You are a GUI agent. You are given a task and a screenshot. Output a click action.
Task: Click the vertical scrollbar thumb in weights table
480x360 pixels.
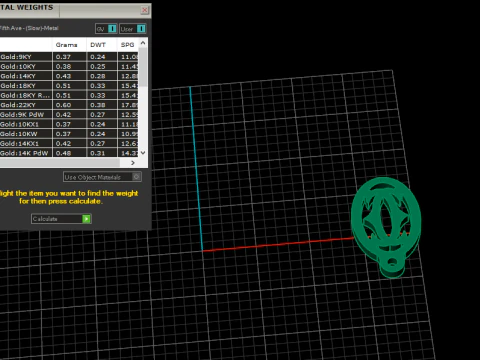143,67
